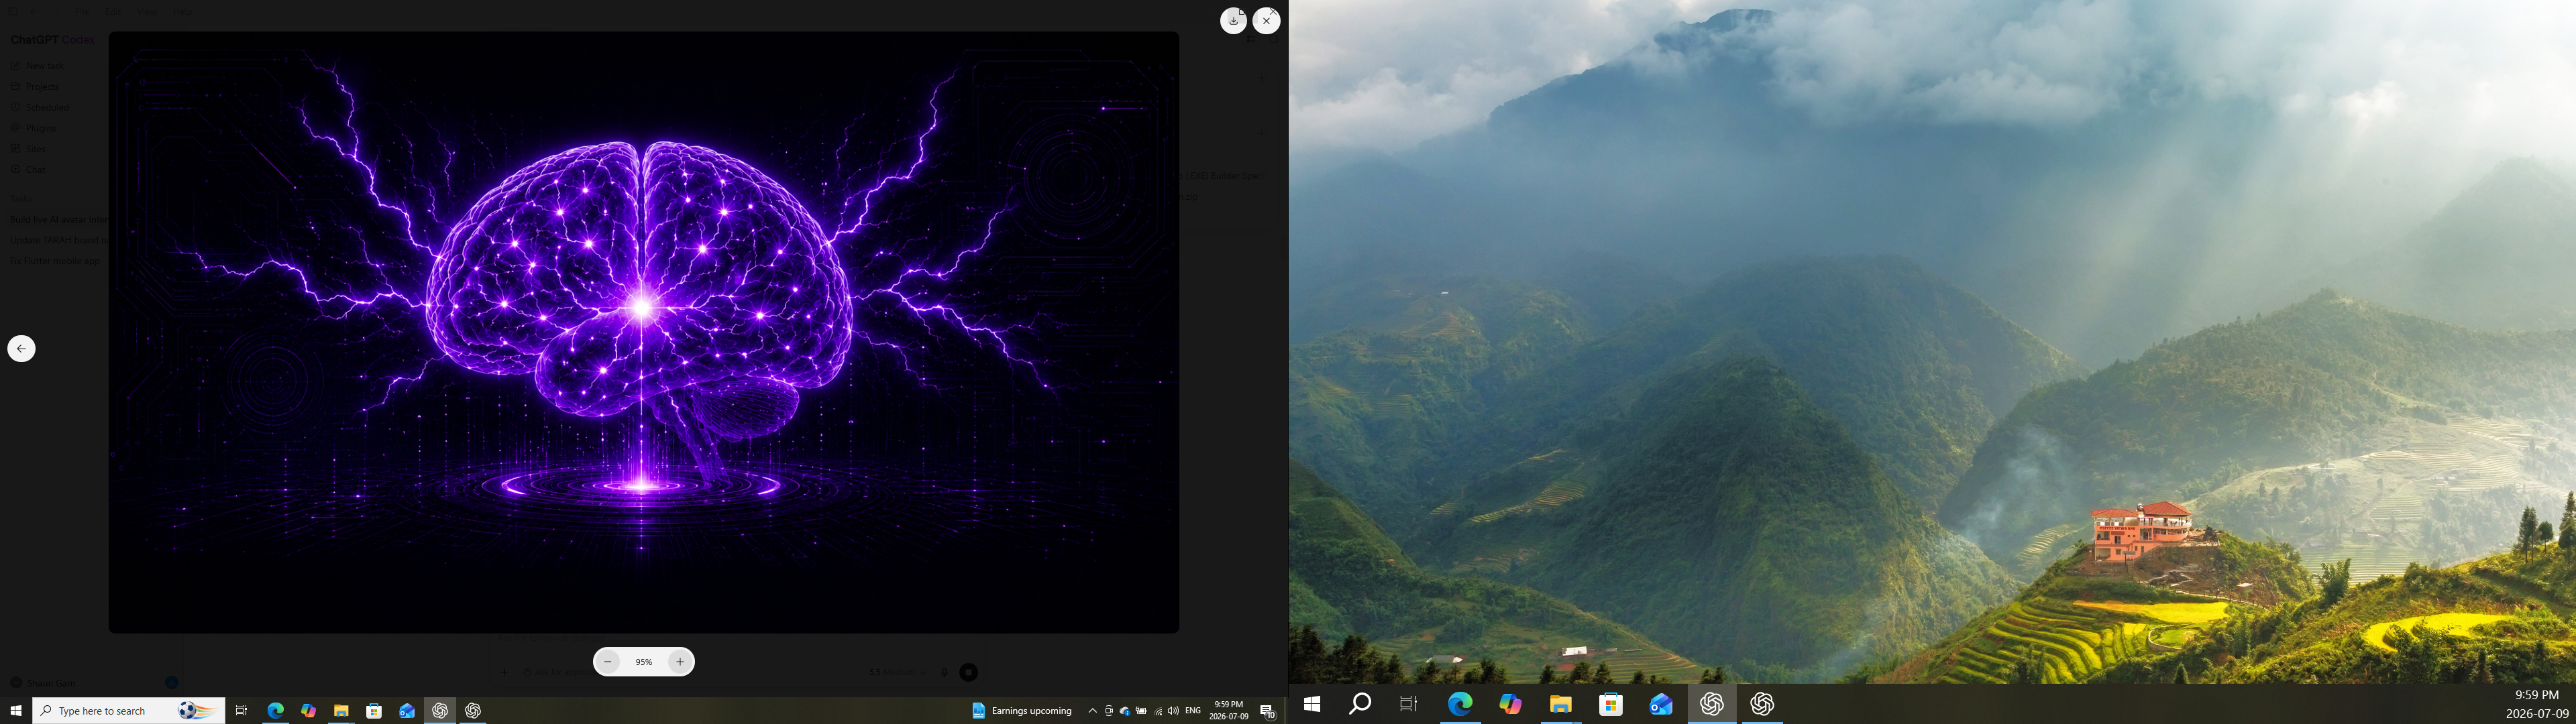Download the brain image from the viewer
2576x724 pixels.
tap(1233, 21)
